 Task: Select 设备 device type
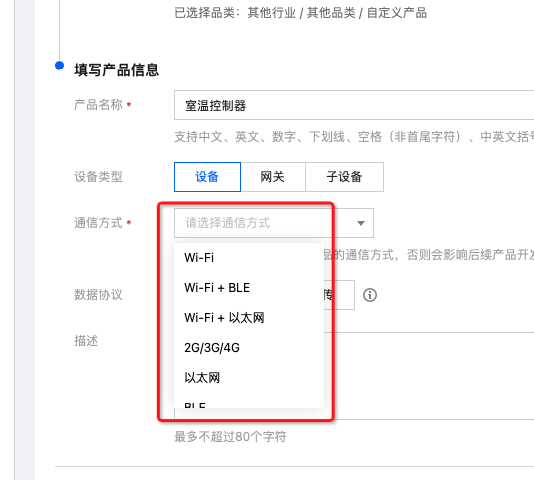click(x=207, y=177)
